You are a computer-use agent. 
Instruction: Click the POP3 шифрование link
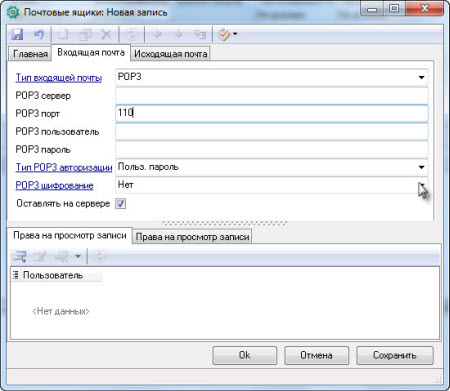pos(54,185)
